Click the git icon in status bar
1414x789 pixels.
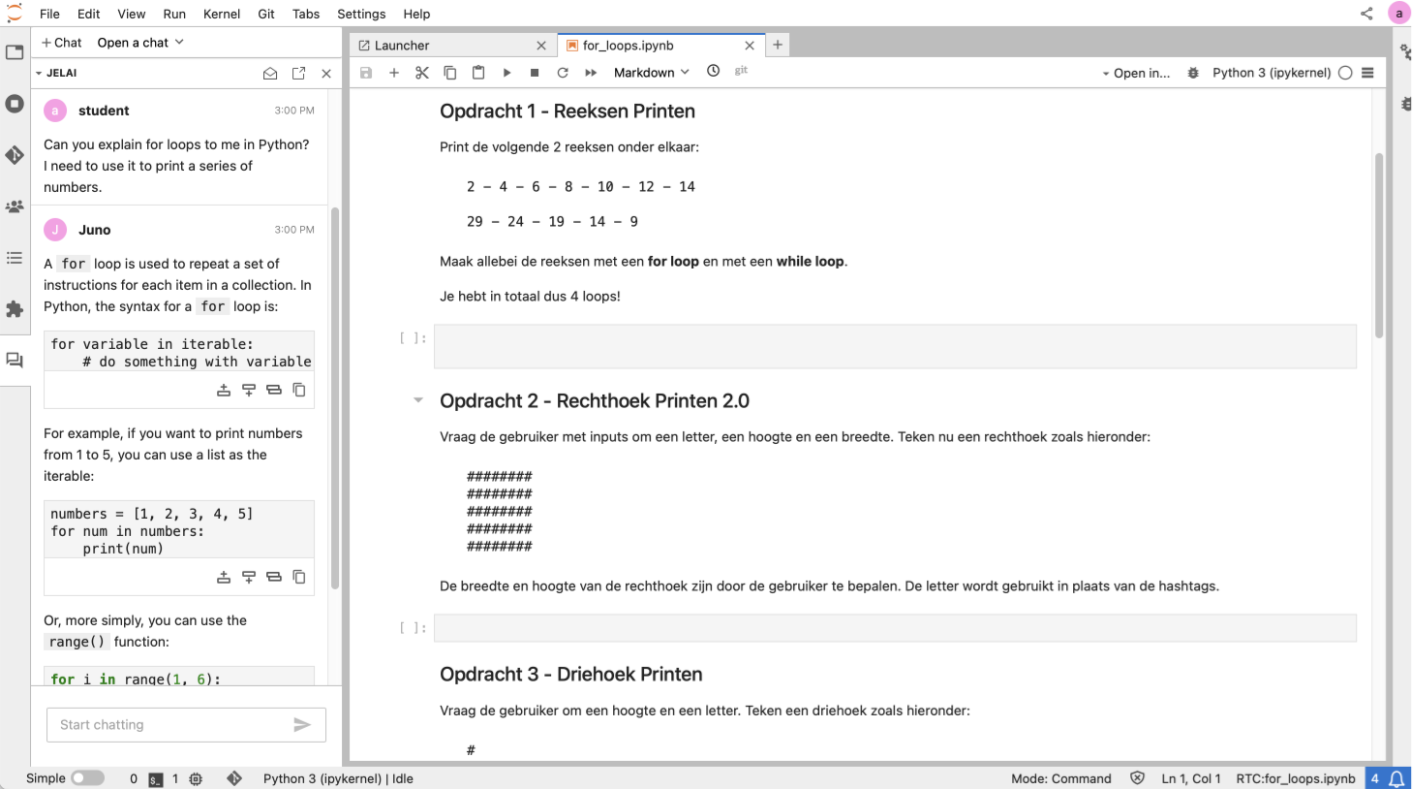pos(234,779)
